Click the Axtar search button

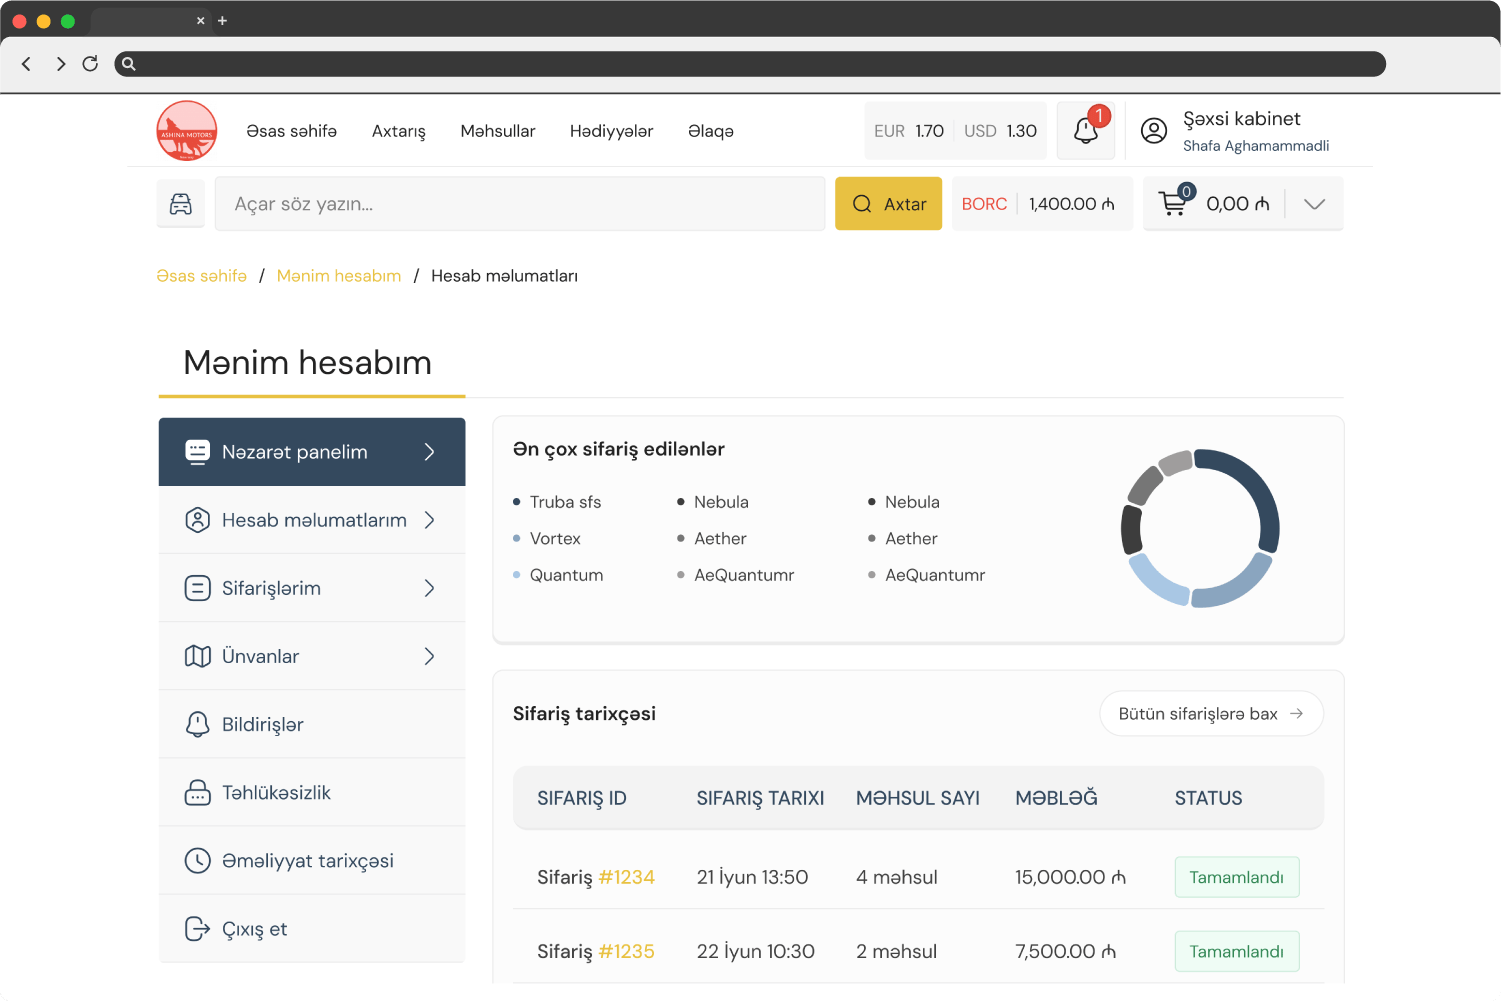888,203
